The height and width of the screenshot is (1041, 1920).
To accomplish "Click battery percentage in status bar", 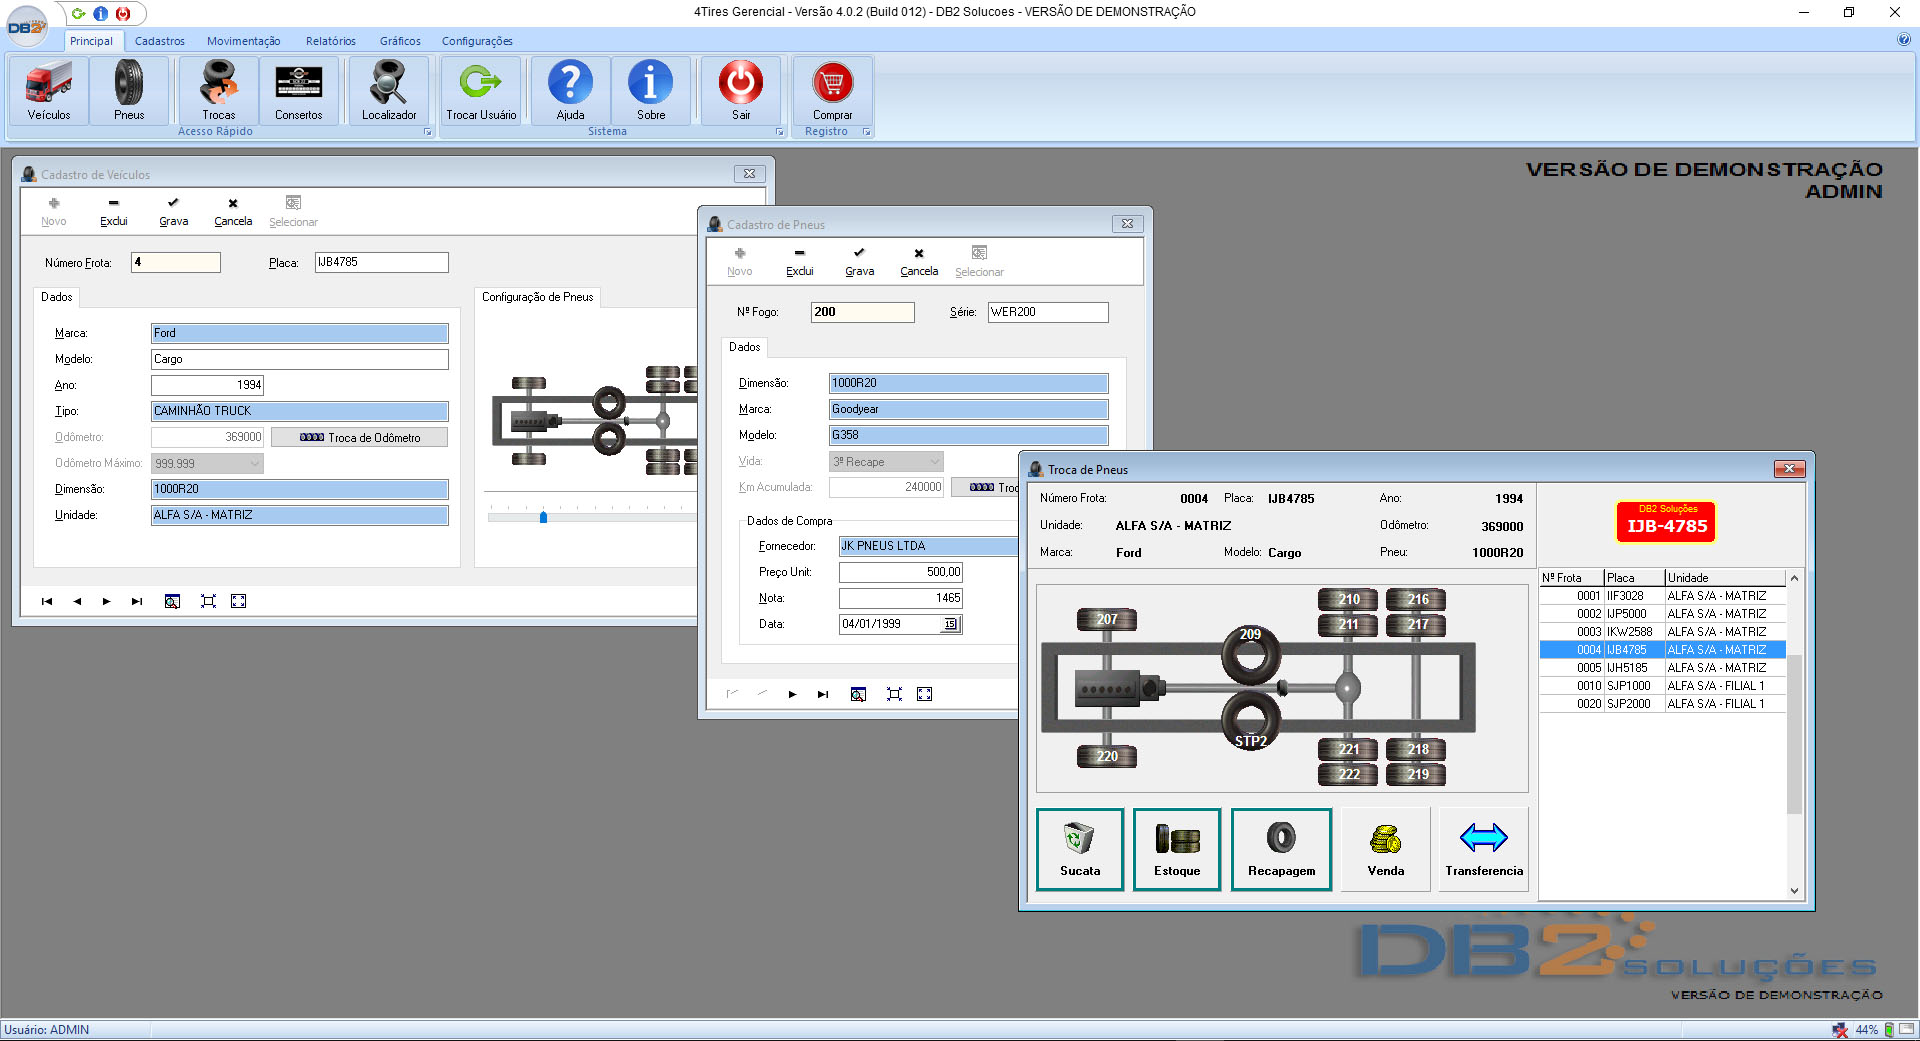I will 1866,1030.
